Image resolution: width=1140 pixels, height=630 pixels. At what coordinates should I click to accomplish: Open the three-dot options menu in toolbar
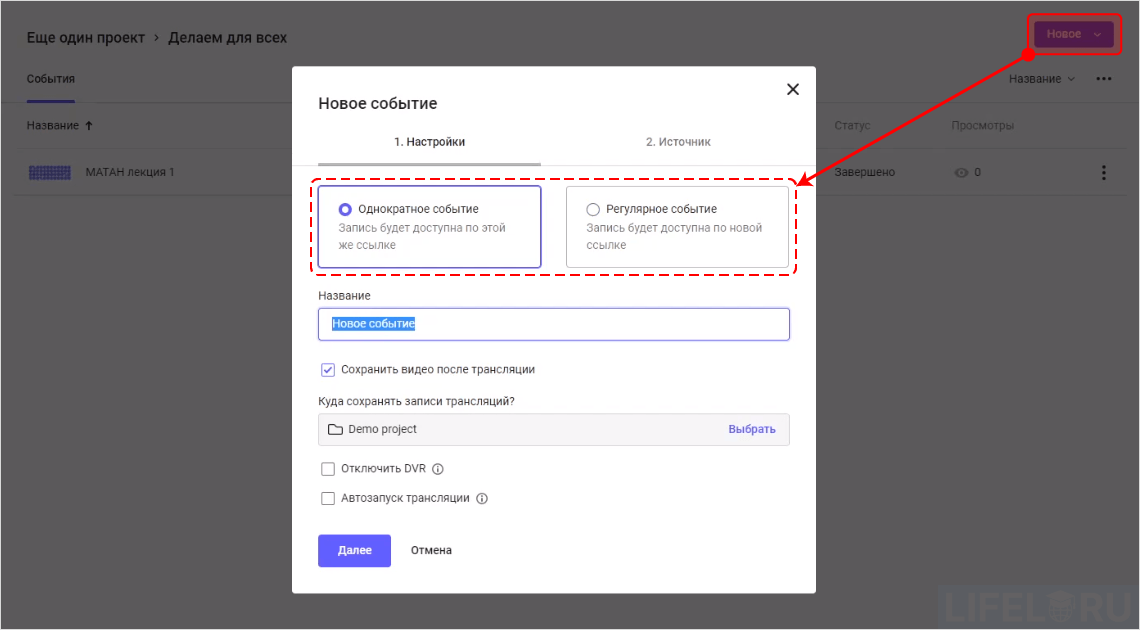pos(1104,79)
